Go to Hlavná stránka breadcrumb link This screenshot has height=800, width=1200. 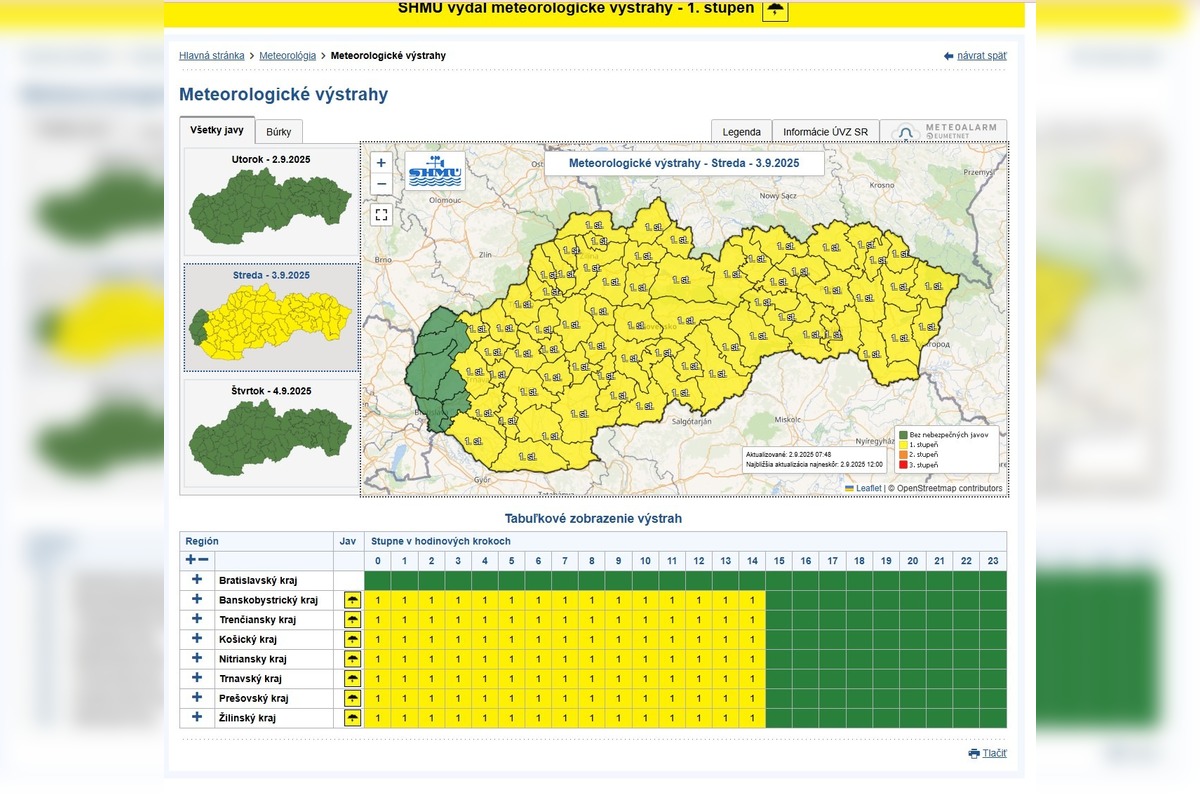(211, 56)
